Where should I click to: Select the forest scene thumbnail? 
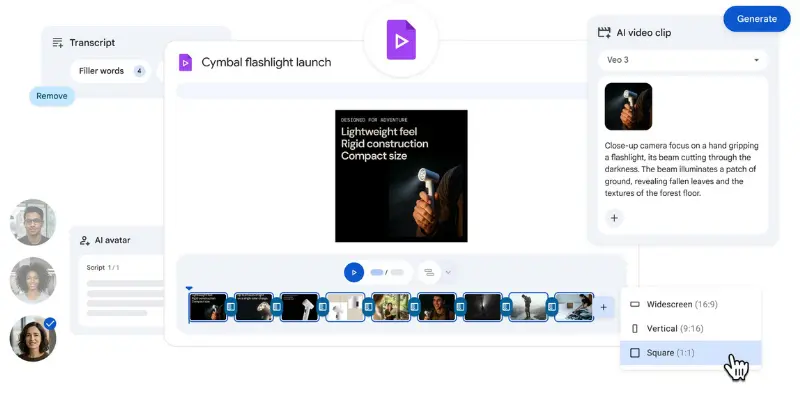391,307
